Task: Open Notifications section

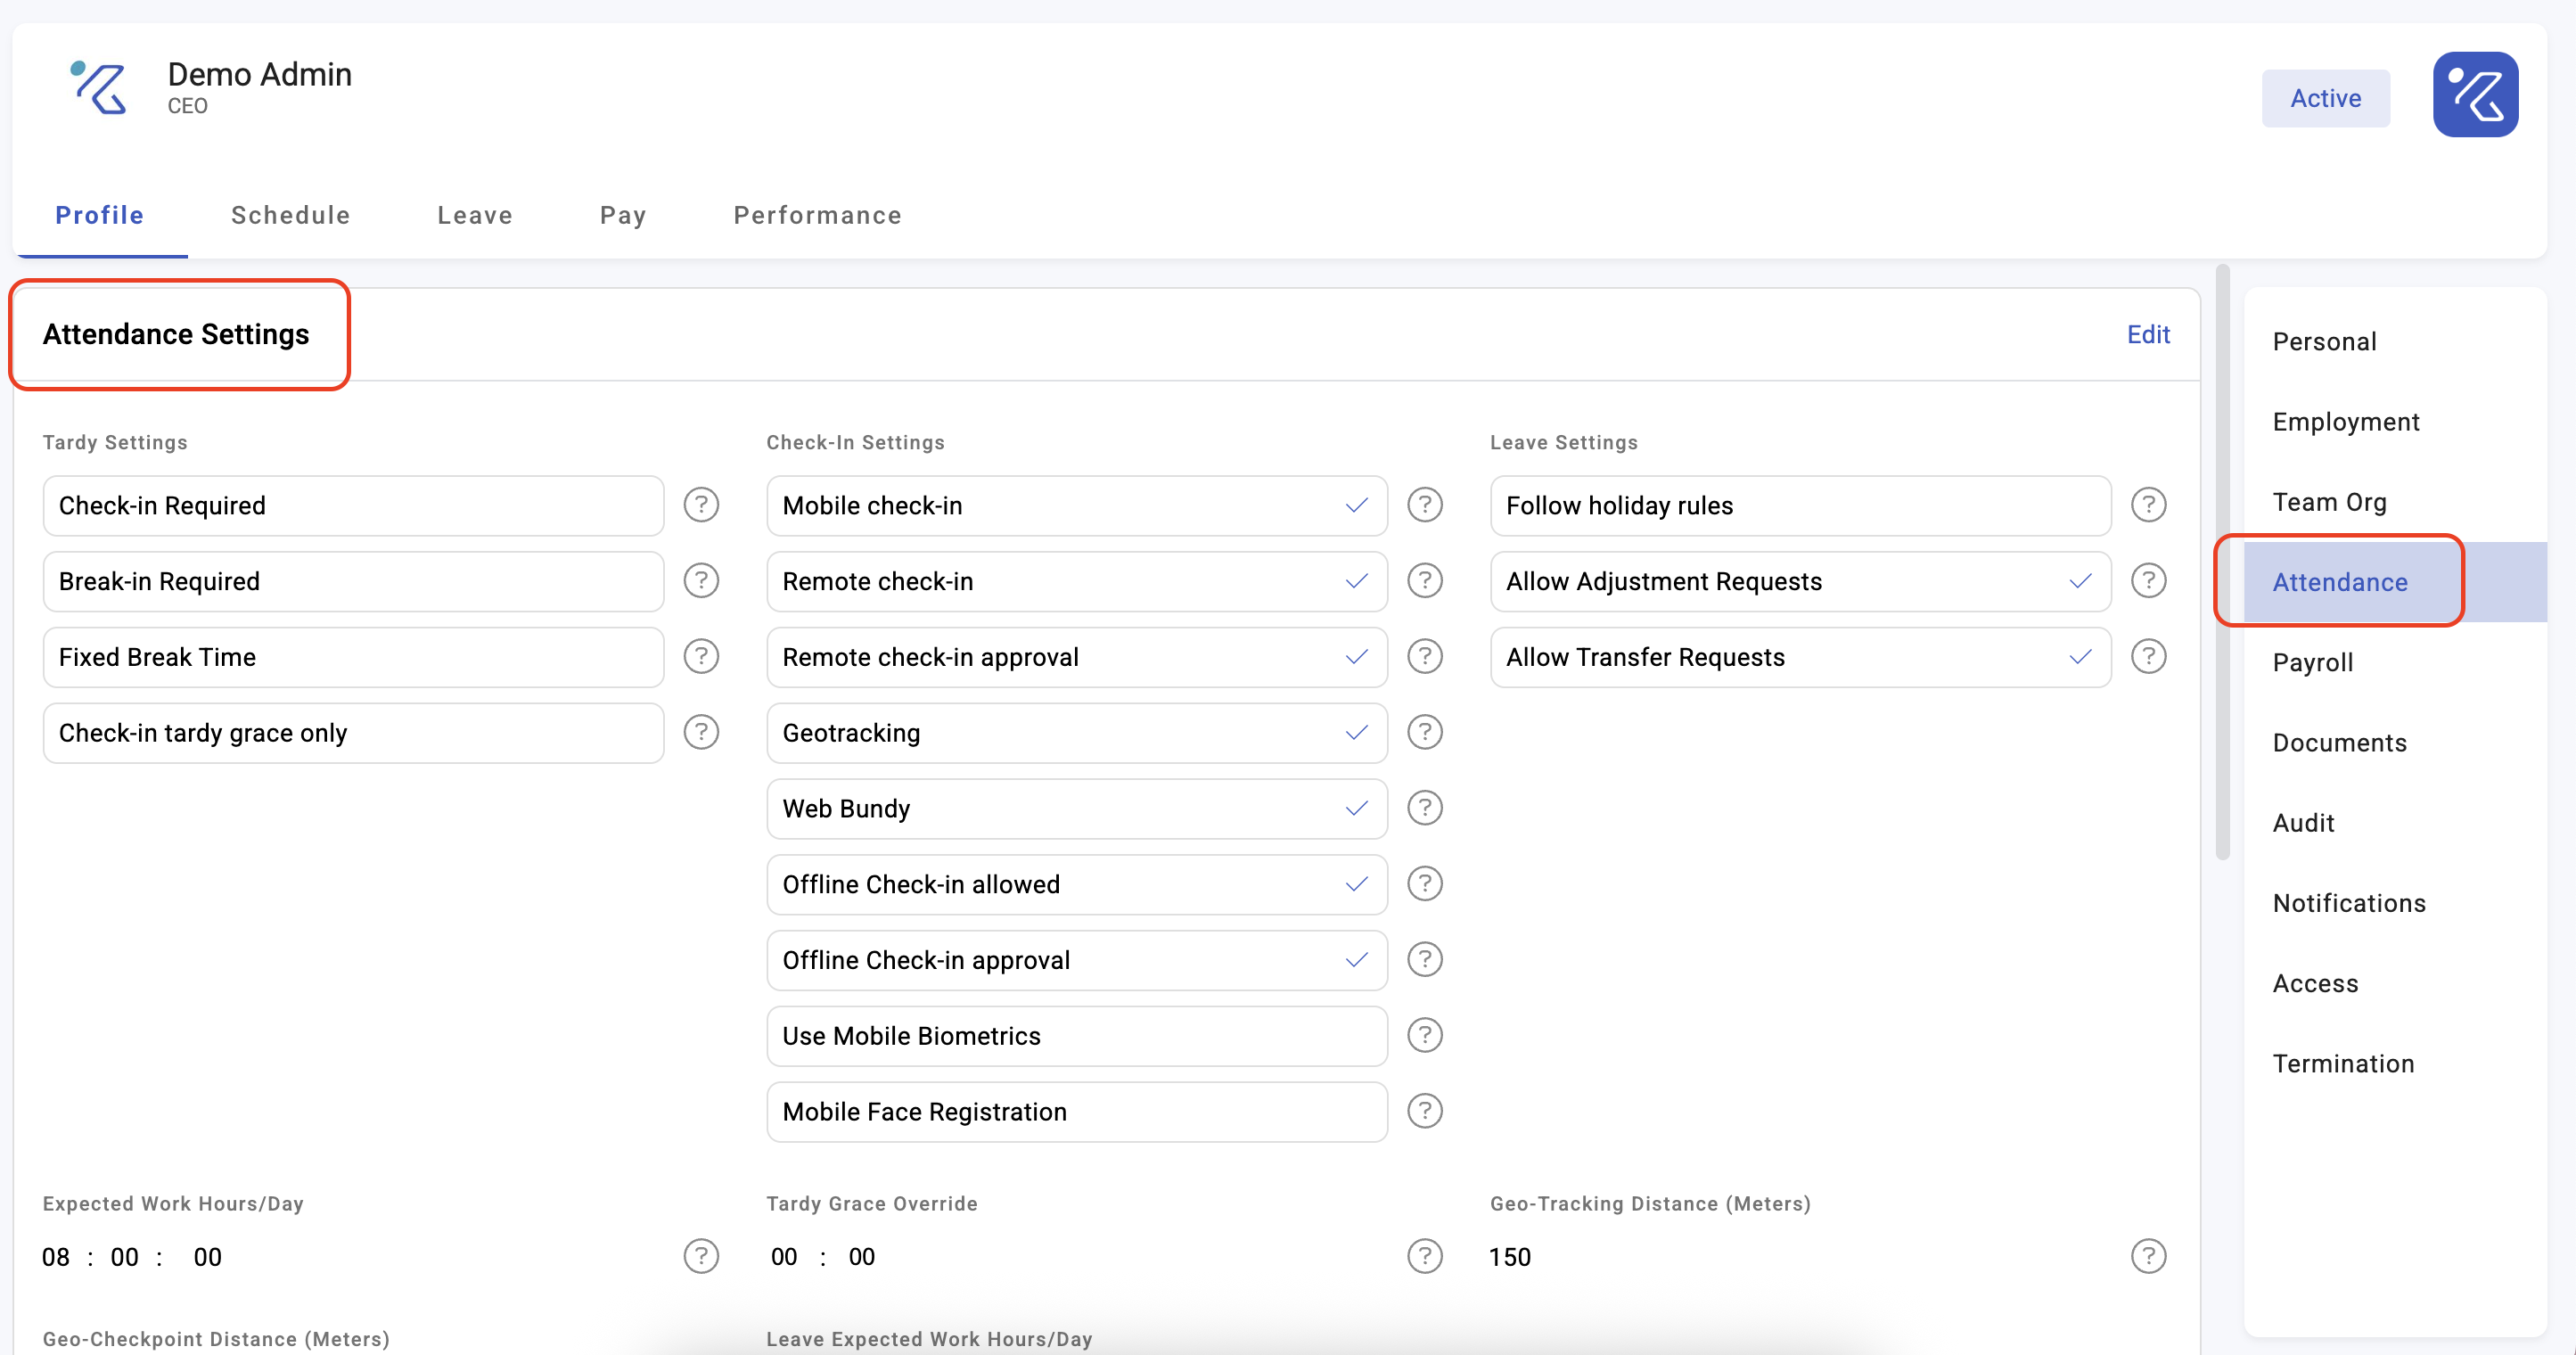Action: 2349,903
